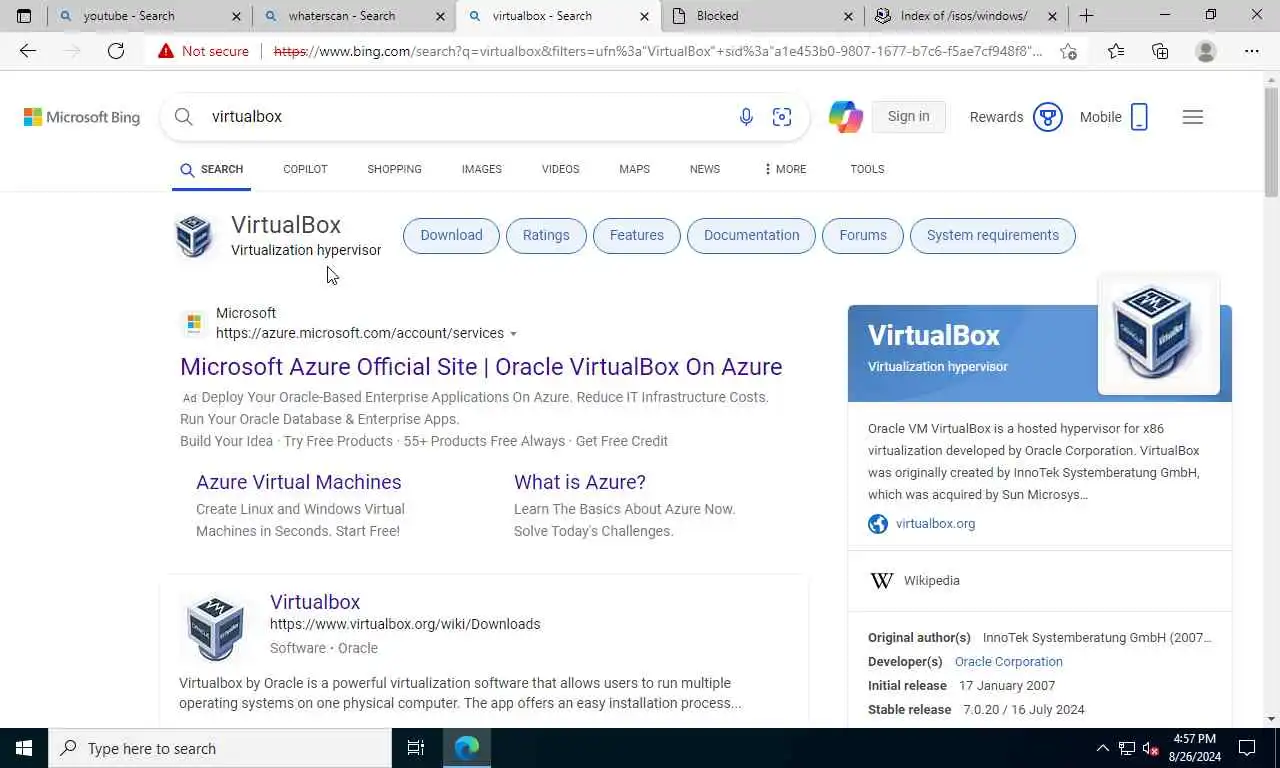Viewport: 1280px width, 768px height.
Task: Open the browser profile avatar
Action: coord(1206,51)
